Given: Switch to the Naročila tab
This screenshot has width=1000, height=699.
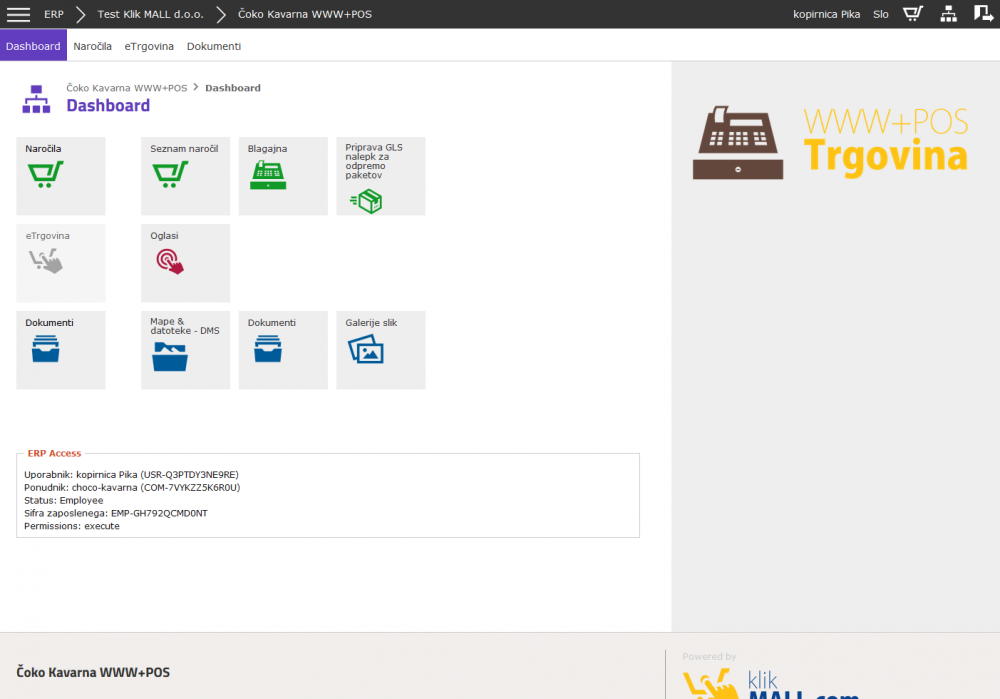Looking at the screenshot, I should coord(92,46).
